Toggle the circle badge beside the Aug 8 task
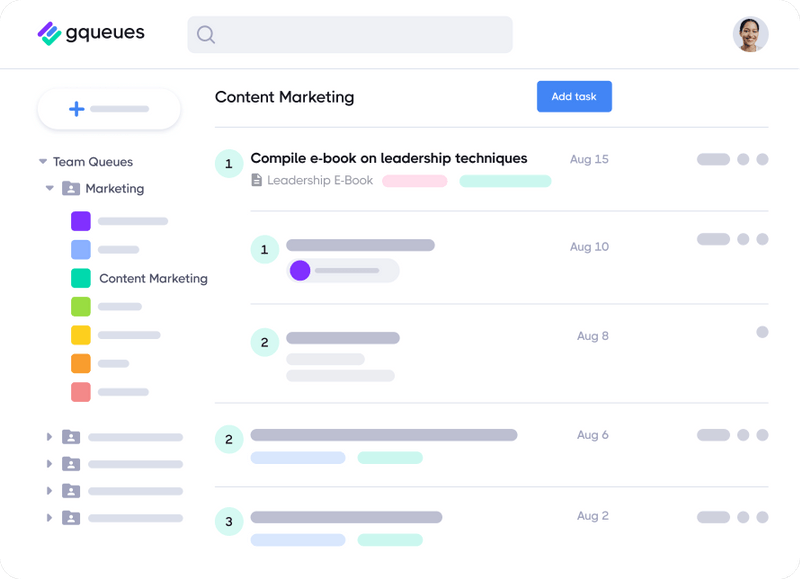This screenshot has width=800, height=579. point(265,342)
